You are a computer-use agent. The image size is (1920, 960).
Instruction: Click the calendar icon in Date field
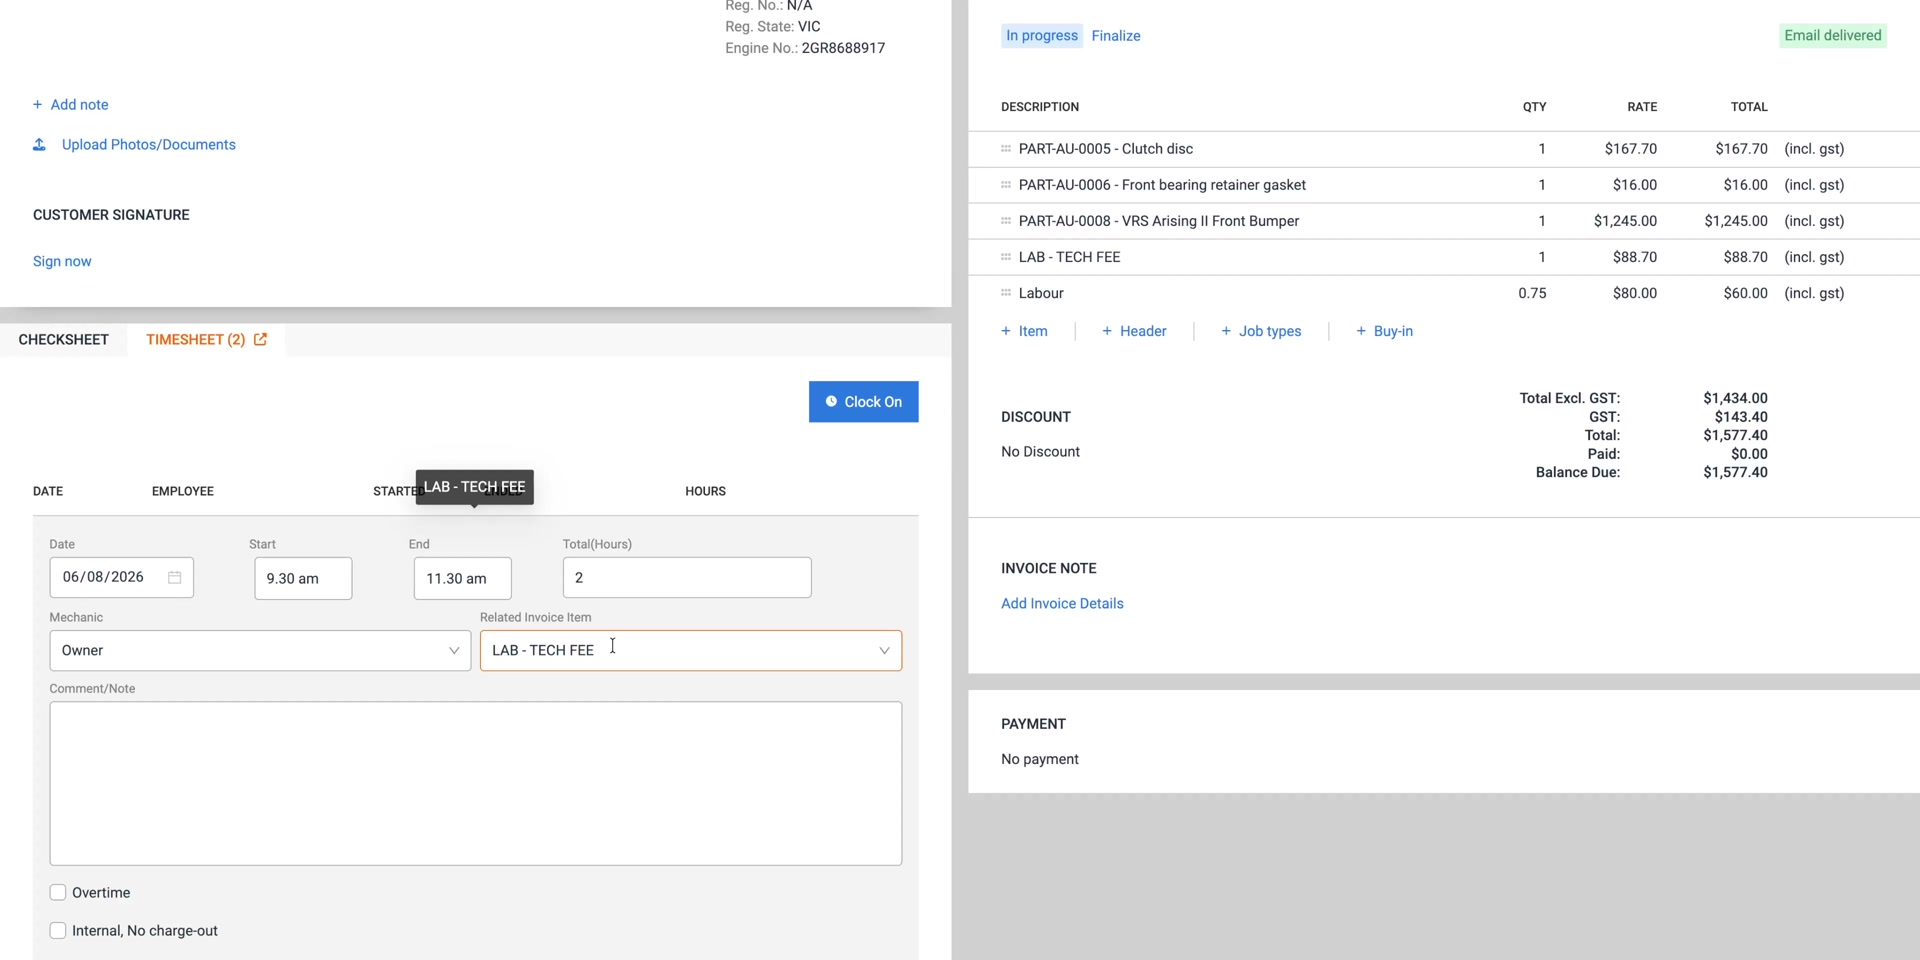coord(174,577)
